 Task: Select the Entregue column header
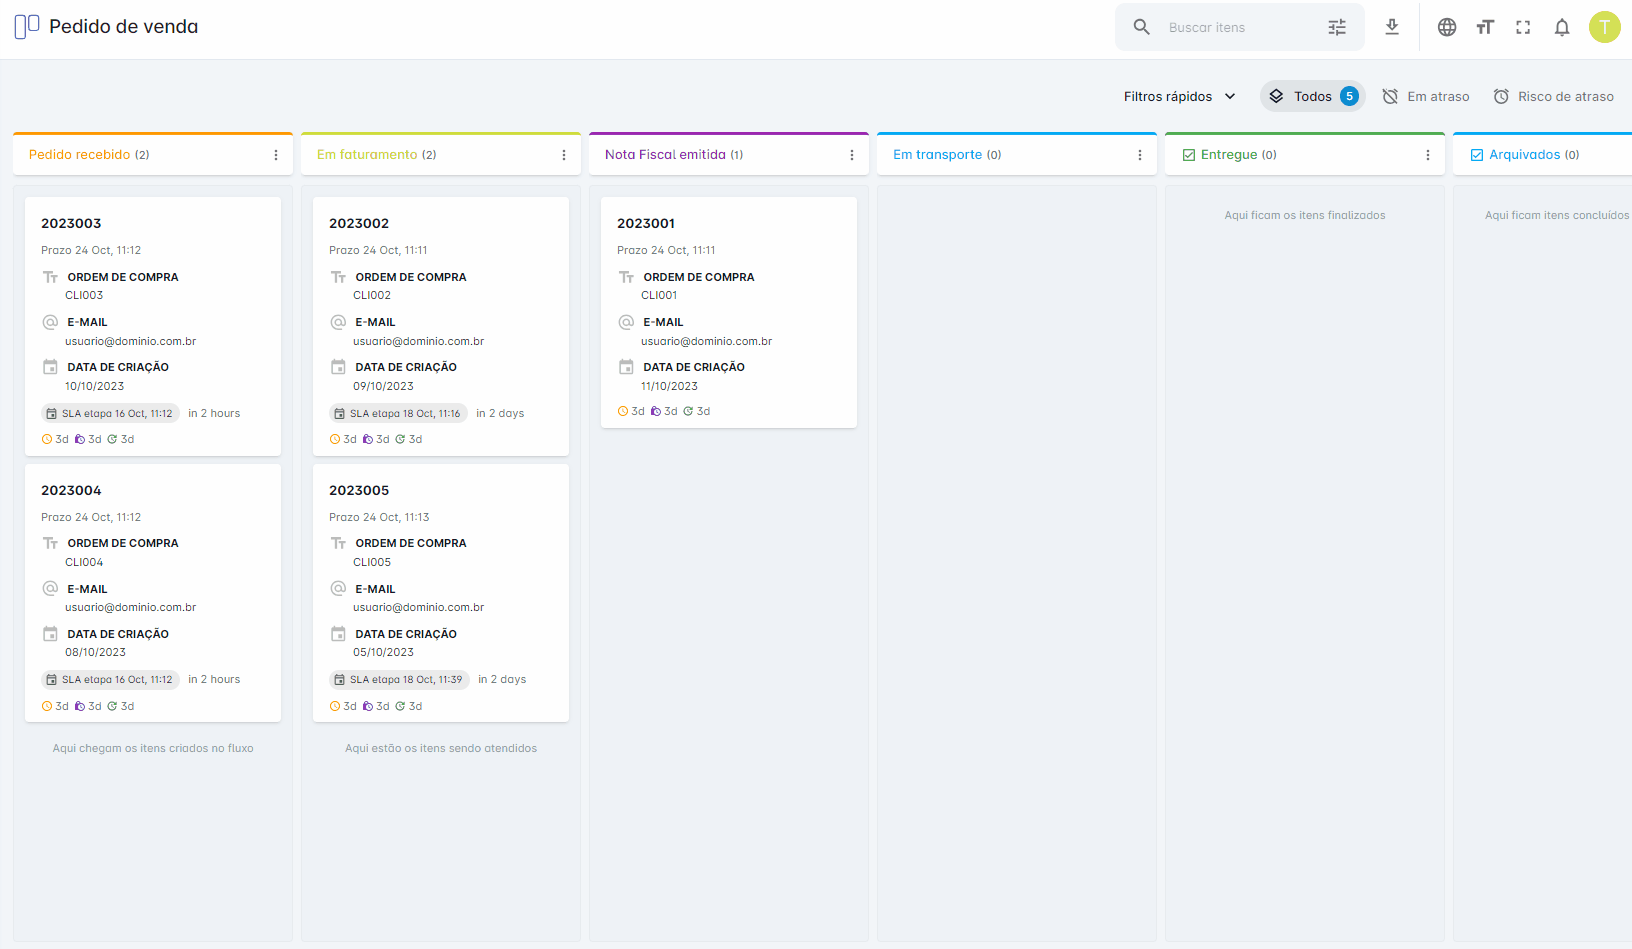coord(1305,154)
